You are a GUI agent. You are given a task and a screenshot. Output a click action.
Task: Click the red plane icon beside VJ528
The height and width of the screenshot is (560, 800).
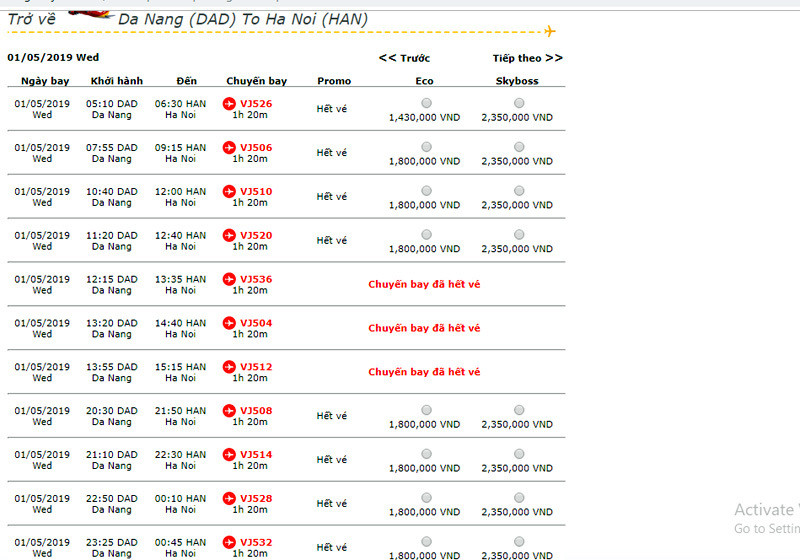point(229,498)
